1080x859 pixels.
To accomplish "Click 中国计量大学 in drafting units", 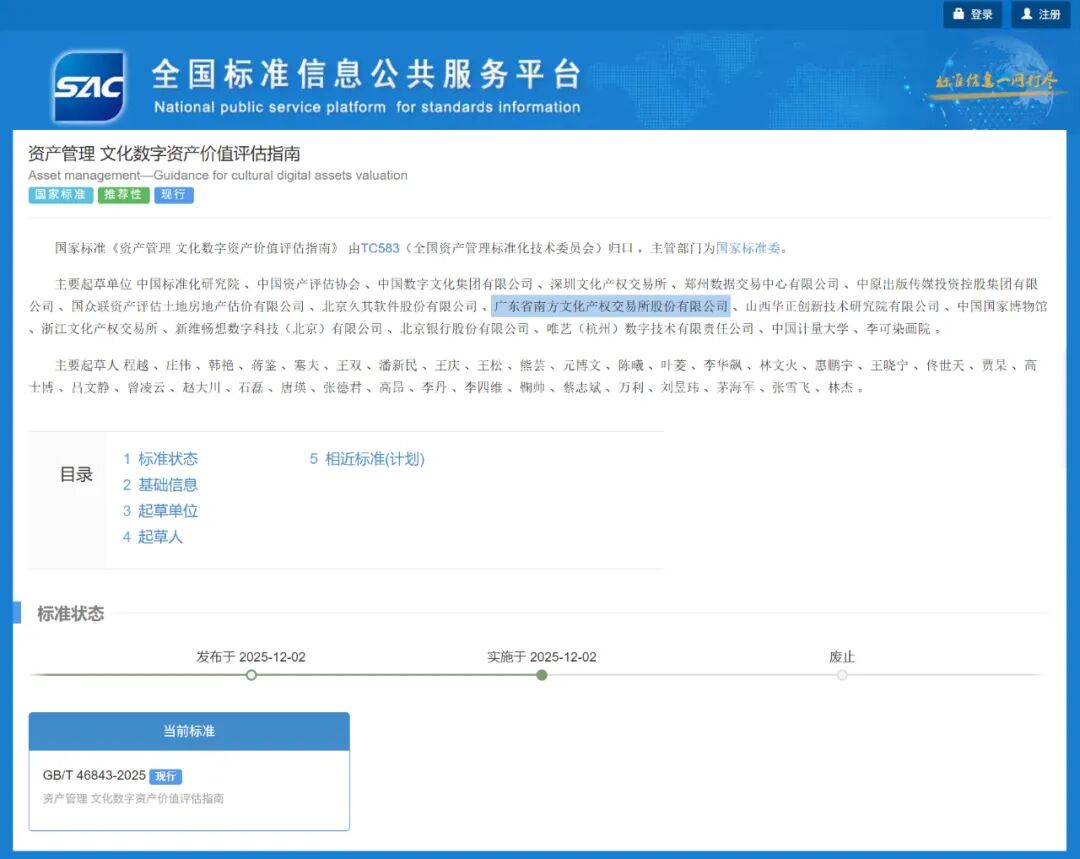I will click(810, 329).
